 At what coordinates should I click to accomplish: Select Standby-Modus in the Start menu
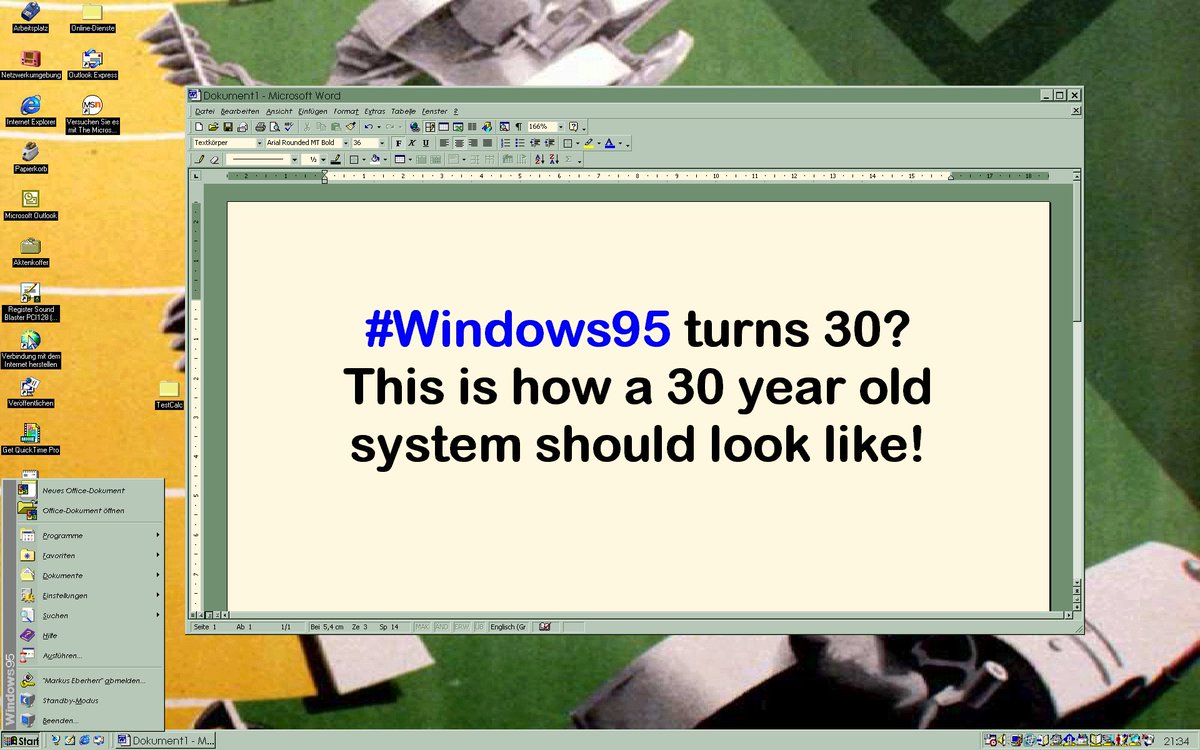coord(90,700)
